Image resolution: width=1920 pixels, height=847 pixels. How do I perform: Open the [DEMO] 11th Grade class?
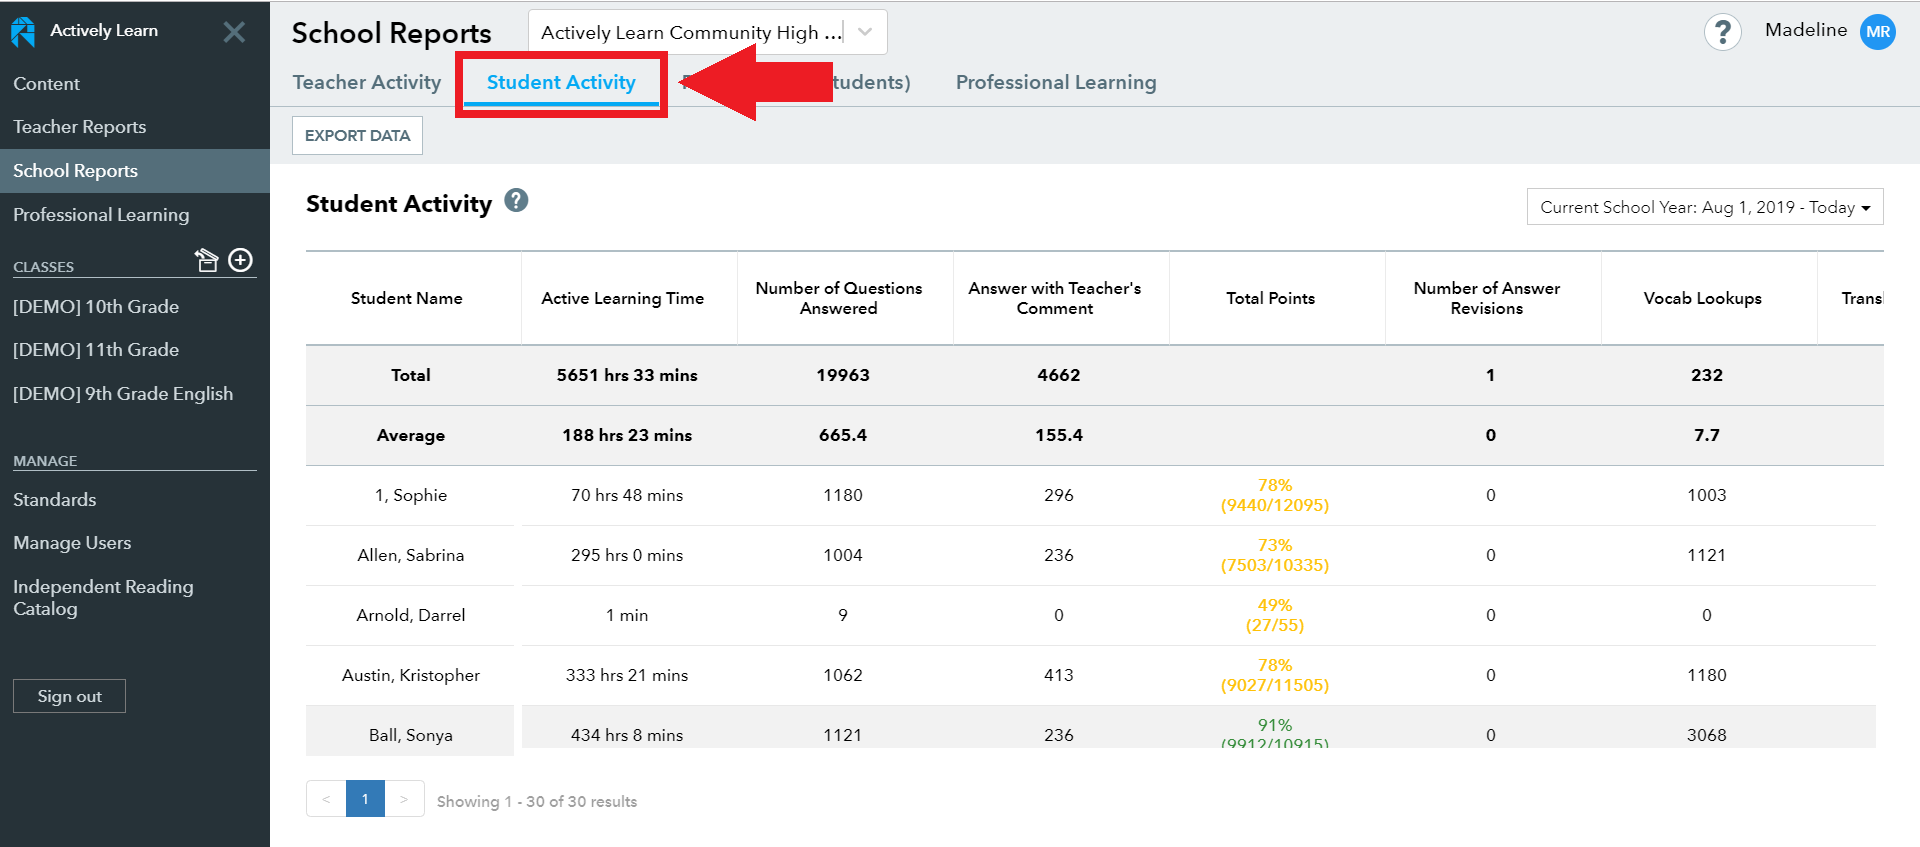(96, 350)
